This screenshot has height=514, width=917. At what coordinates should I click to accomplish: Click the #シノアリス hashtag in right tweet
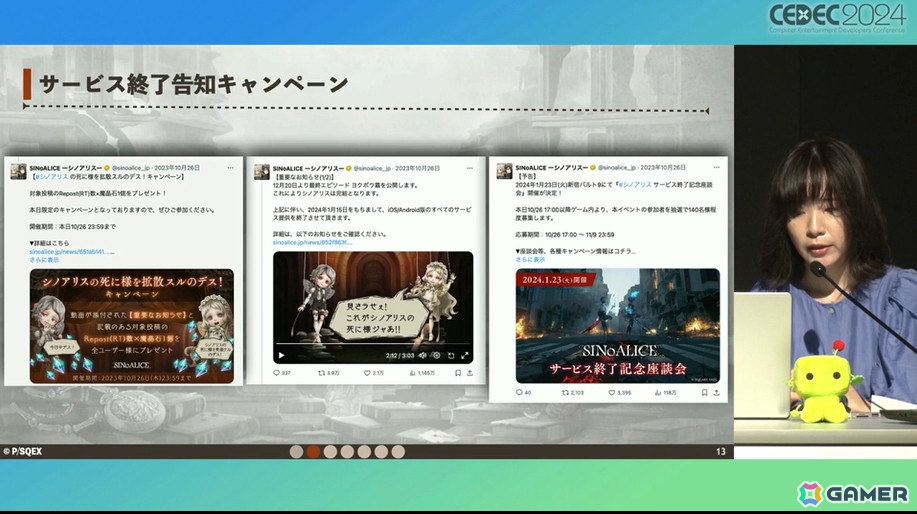(635, 184)
